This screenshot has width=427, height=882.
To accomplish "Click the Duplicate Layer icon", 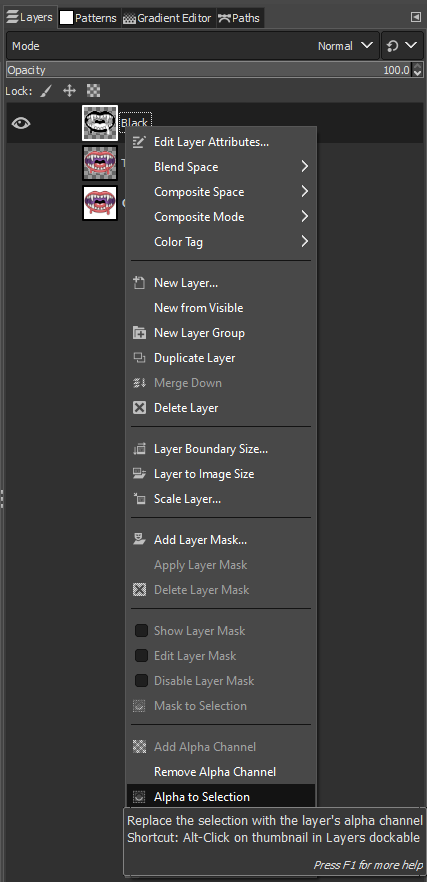I will point(139,358).
